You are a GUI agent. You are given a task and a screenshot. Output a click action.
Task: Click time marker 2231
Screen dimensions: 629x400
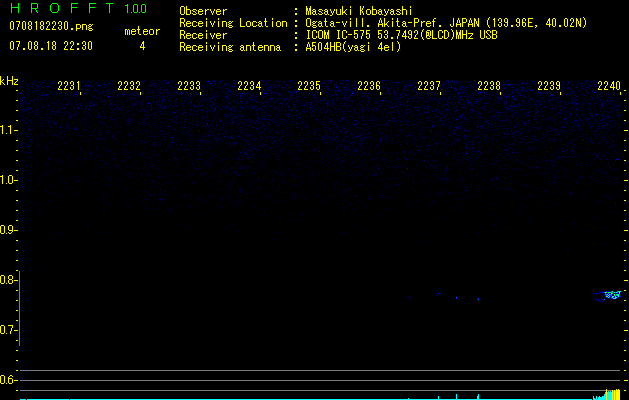[69, 86]
